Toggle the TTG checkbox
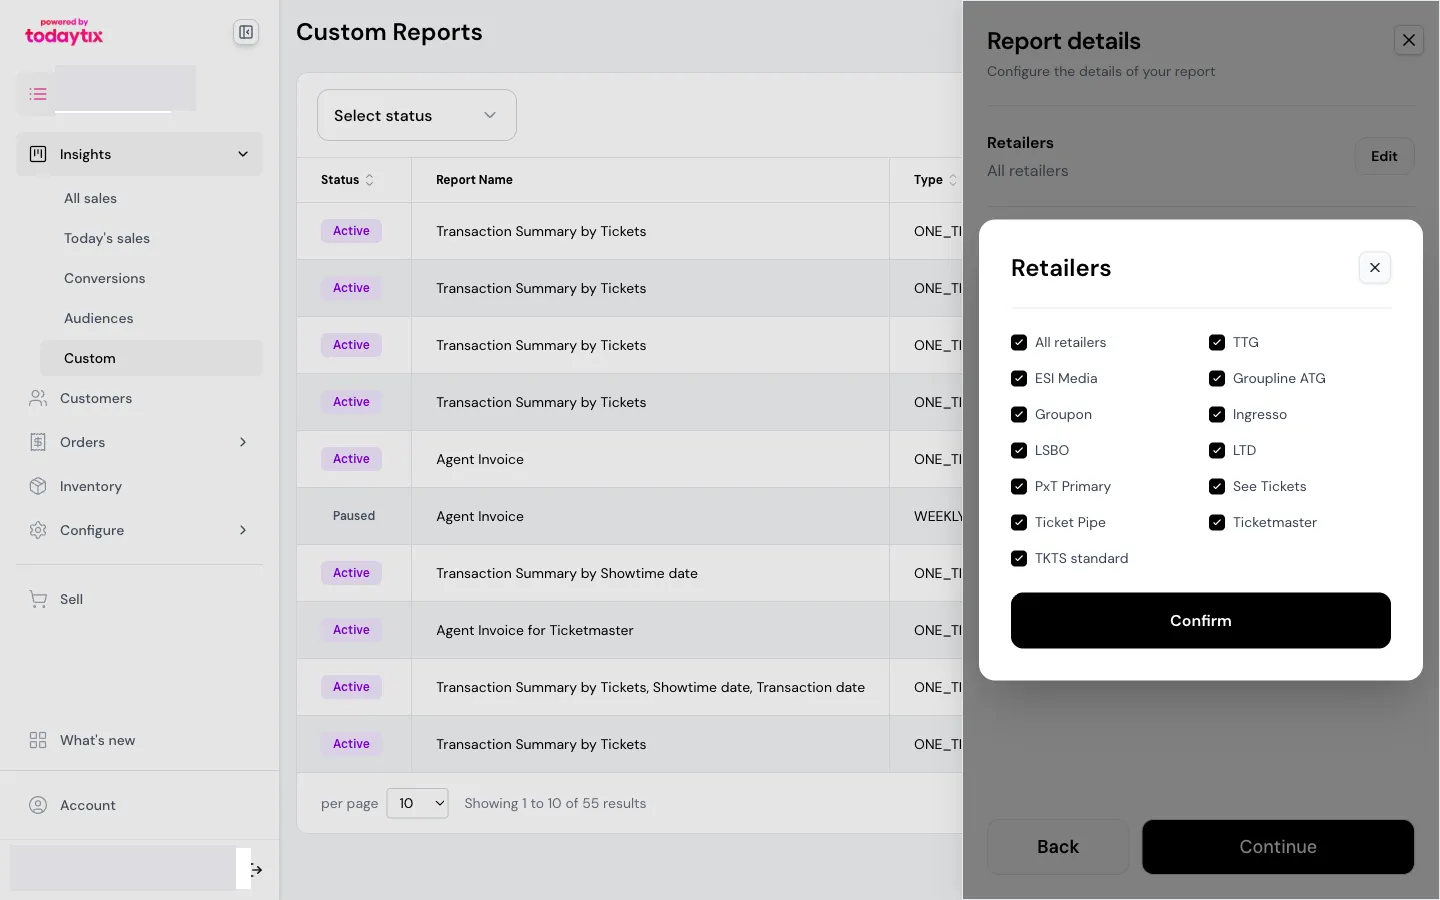1440x900 pixels. (x=1217, y=342)
